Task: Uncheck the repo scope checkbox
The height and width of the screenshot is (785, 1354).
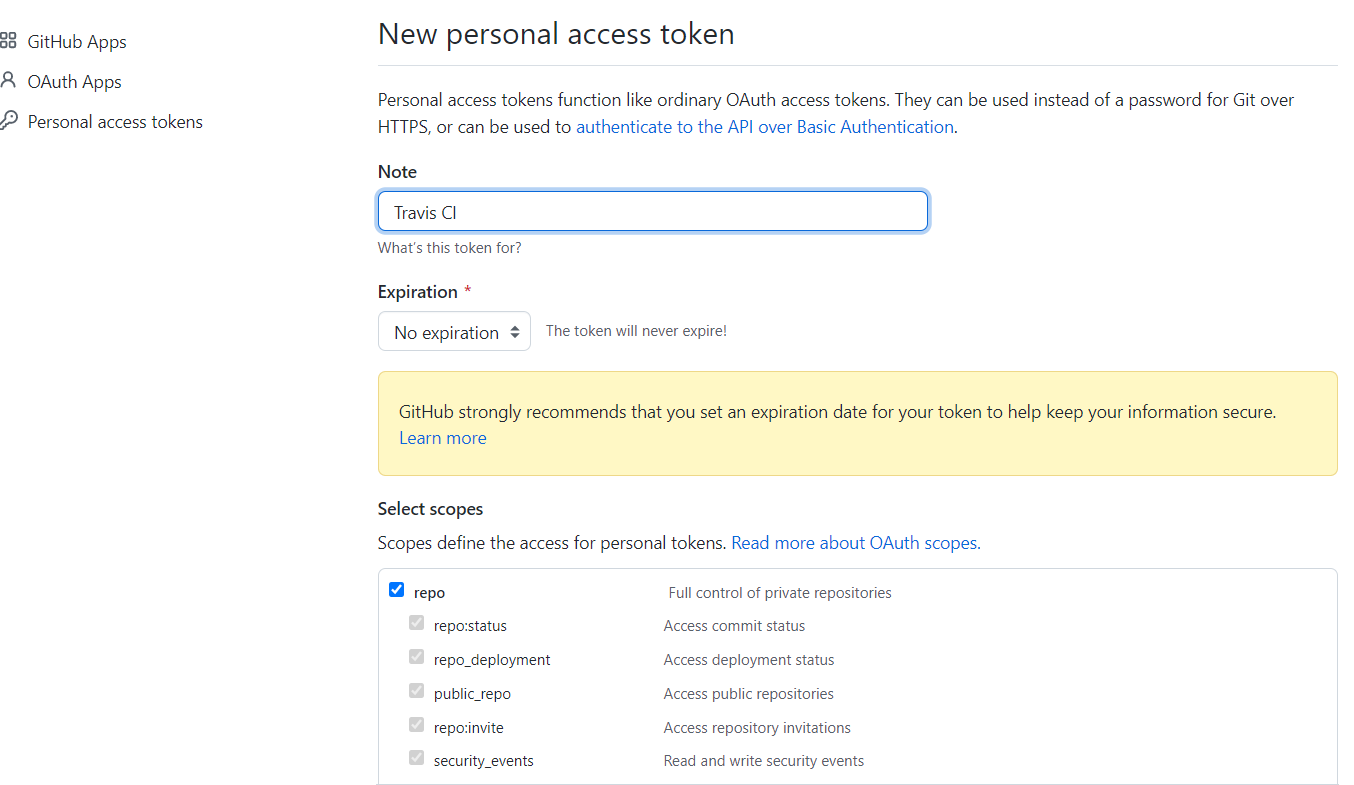Action: (396, 590)
